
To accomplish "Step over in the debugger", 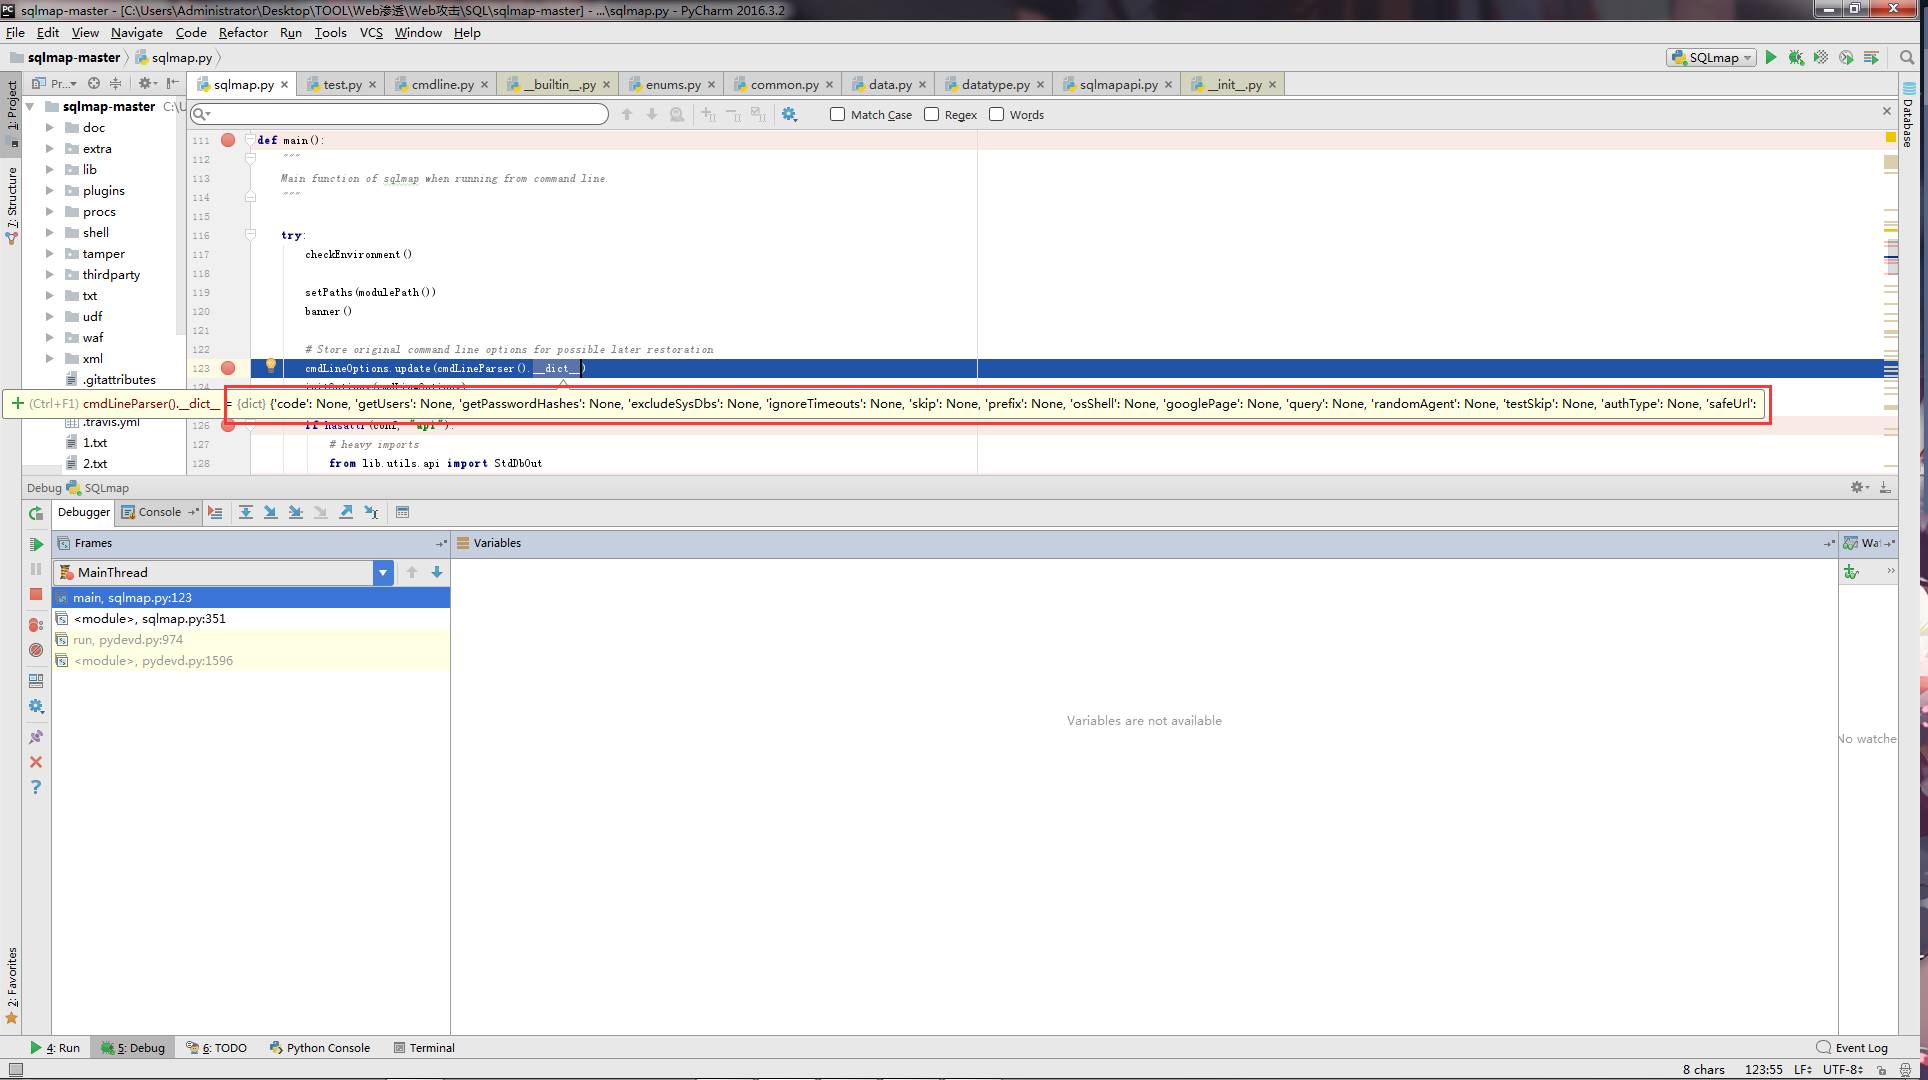I will [x=245, y=512].
